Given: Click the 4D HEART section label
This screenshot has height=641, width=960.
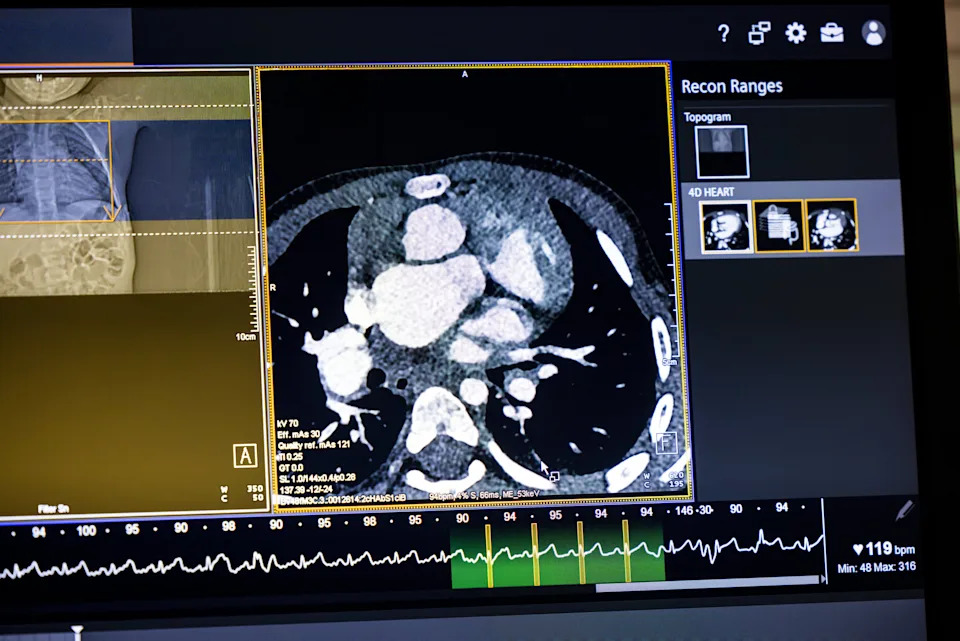Looking at the screenshot, I should coord(711,192).
